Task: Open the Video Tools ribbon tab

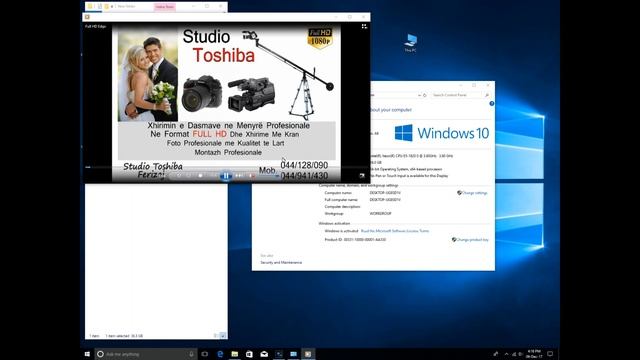Action: [x=164, y=7]
